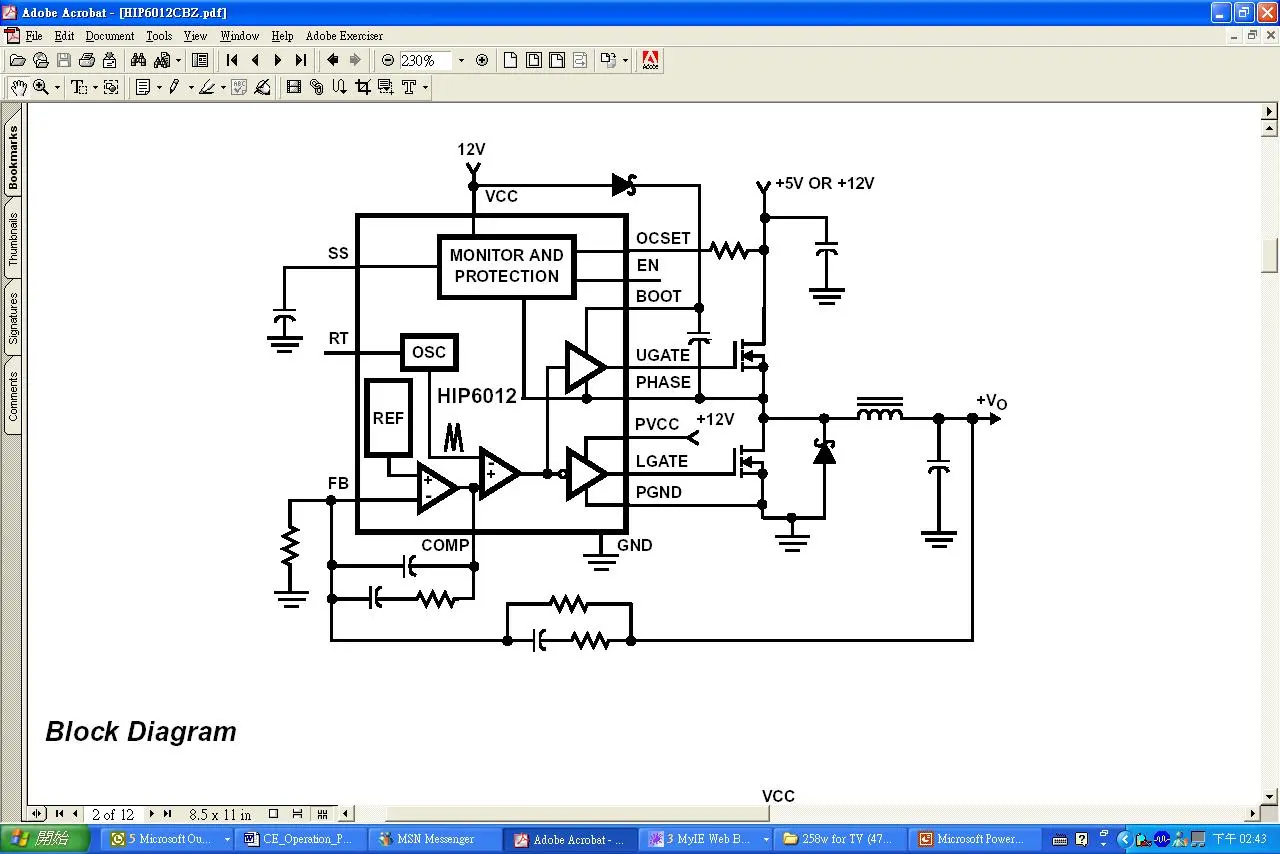The image size is (1280, 854).
Task: Set Fit Width page view
Action: coord(557,60)
